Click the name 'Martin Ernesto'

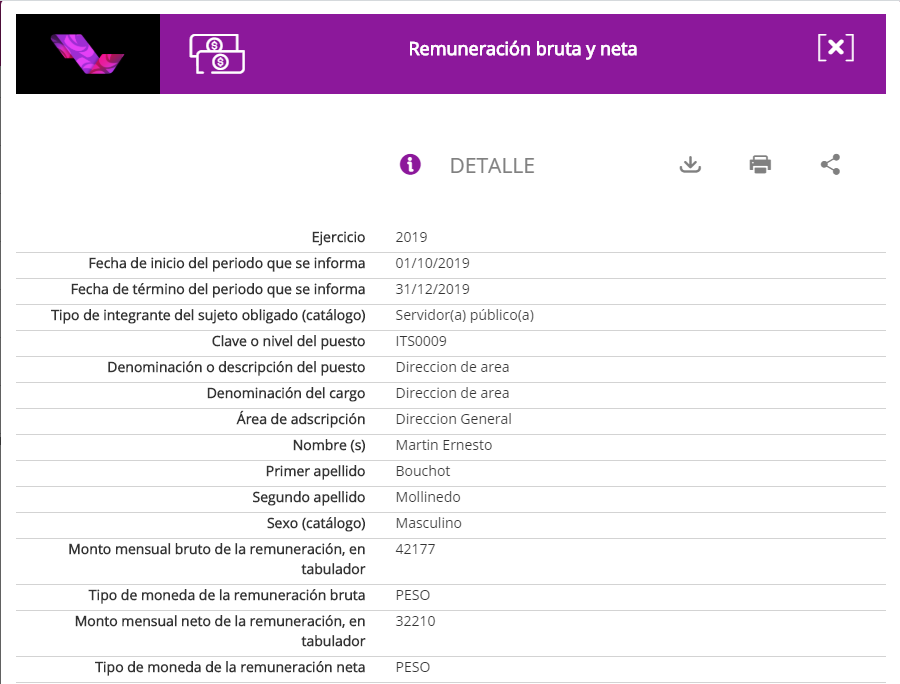pyautogui.click(x=444, y=445)
